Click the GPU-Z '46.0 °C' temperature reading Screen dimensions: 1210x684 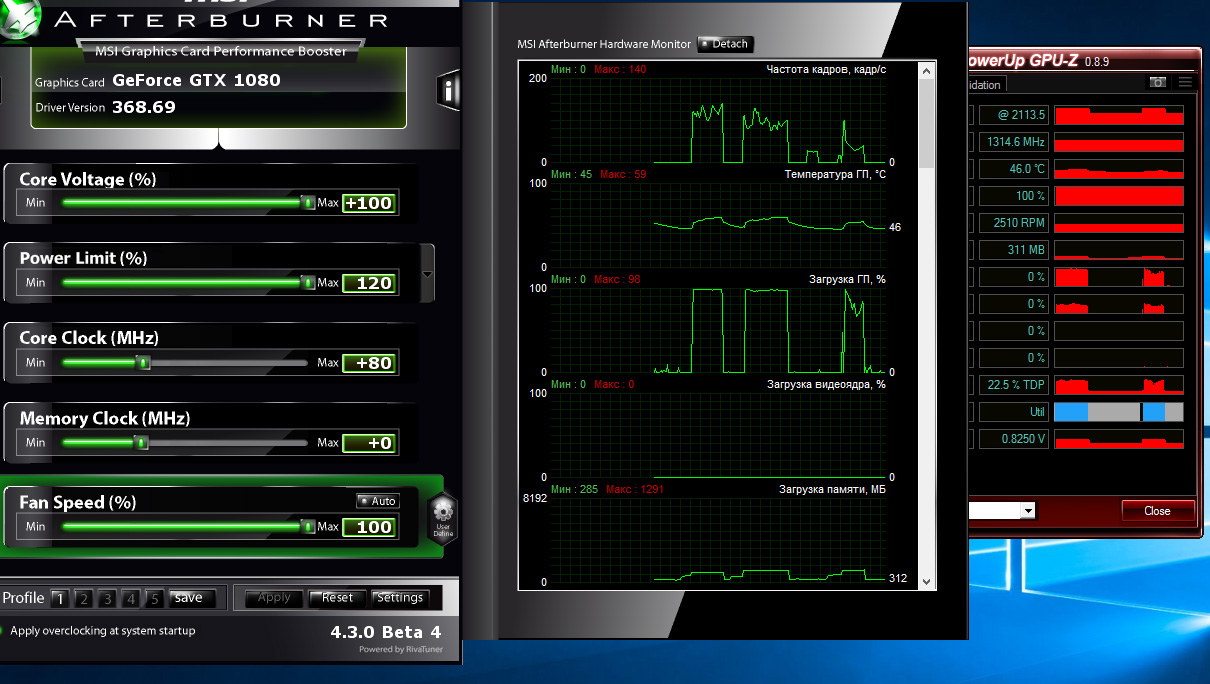(1014, 169)
